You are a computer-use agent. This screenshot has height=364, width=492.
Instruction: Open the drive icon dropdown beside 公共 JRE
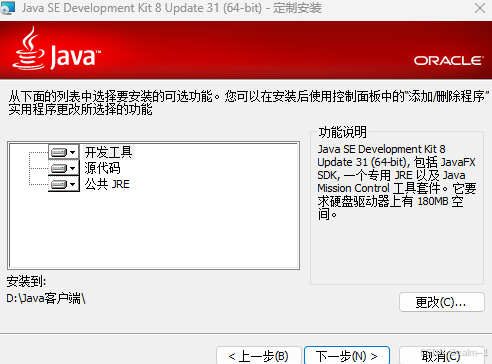[x=64, y=184]
